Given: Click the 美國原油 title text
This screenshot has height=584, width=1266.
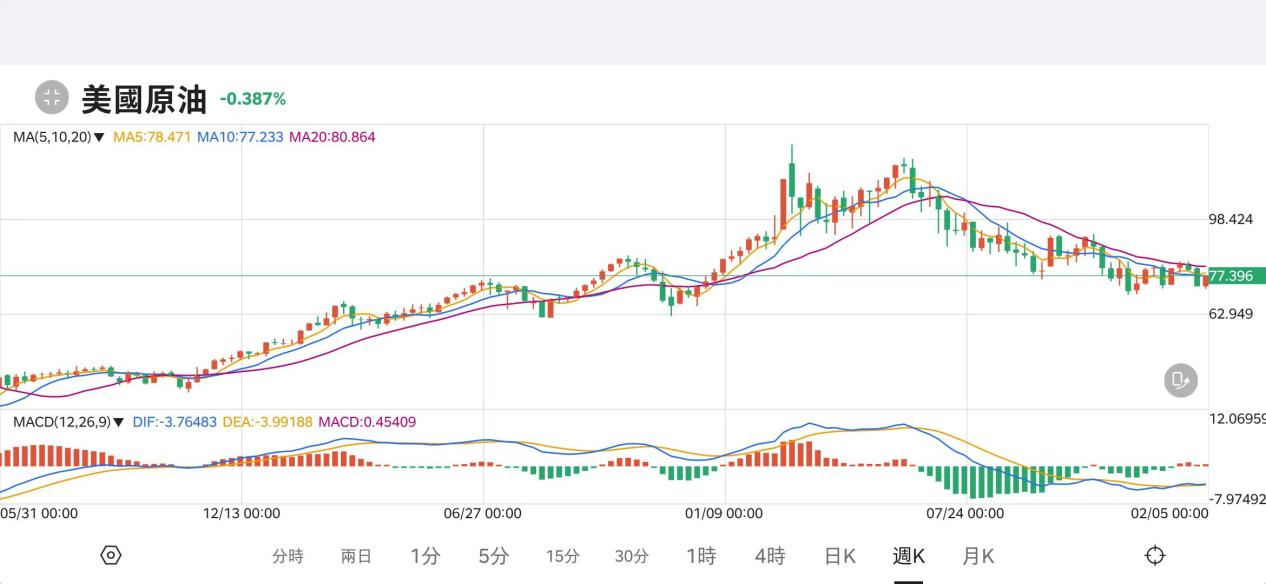Looking at the screenshot, I should pyautogui.click(x=143, y=99).
